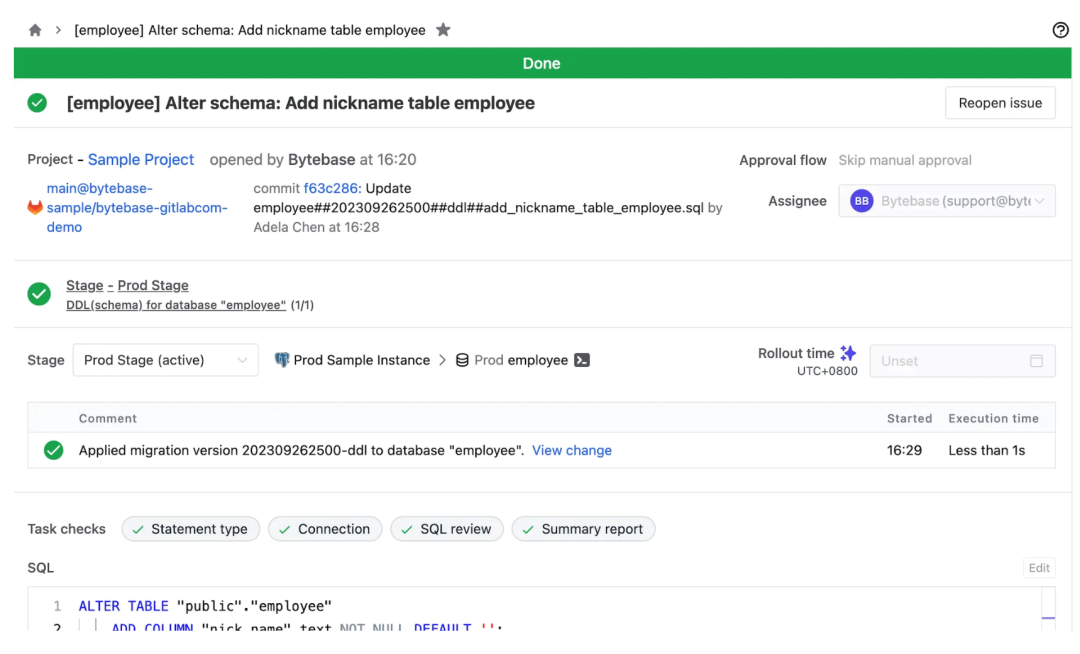Open the Statement type task check
1080x654 pixels.
pos(191,529)
